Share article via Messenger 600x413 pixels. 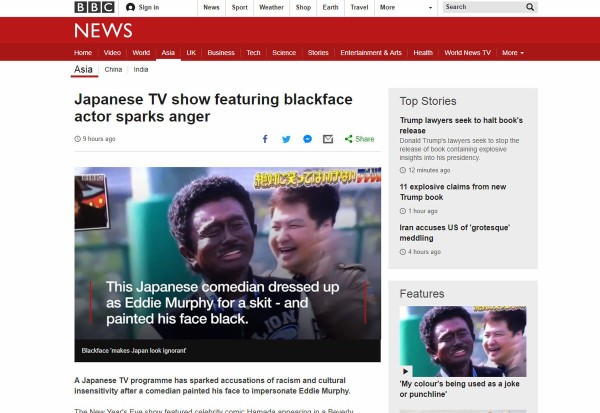[x=307, y=139]
